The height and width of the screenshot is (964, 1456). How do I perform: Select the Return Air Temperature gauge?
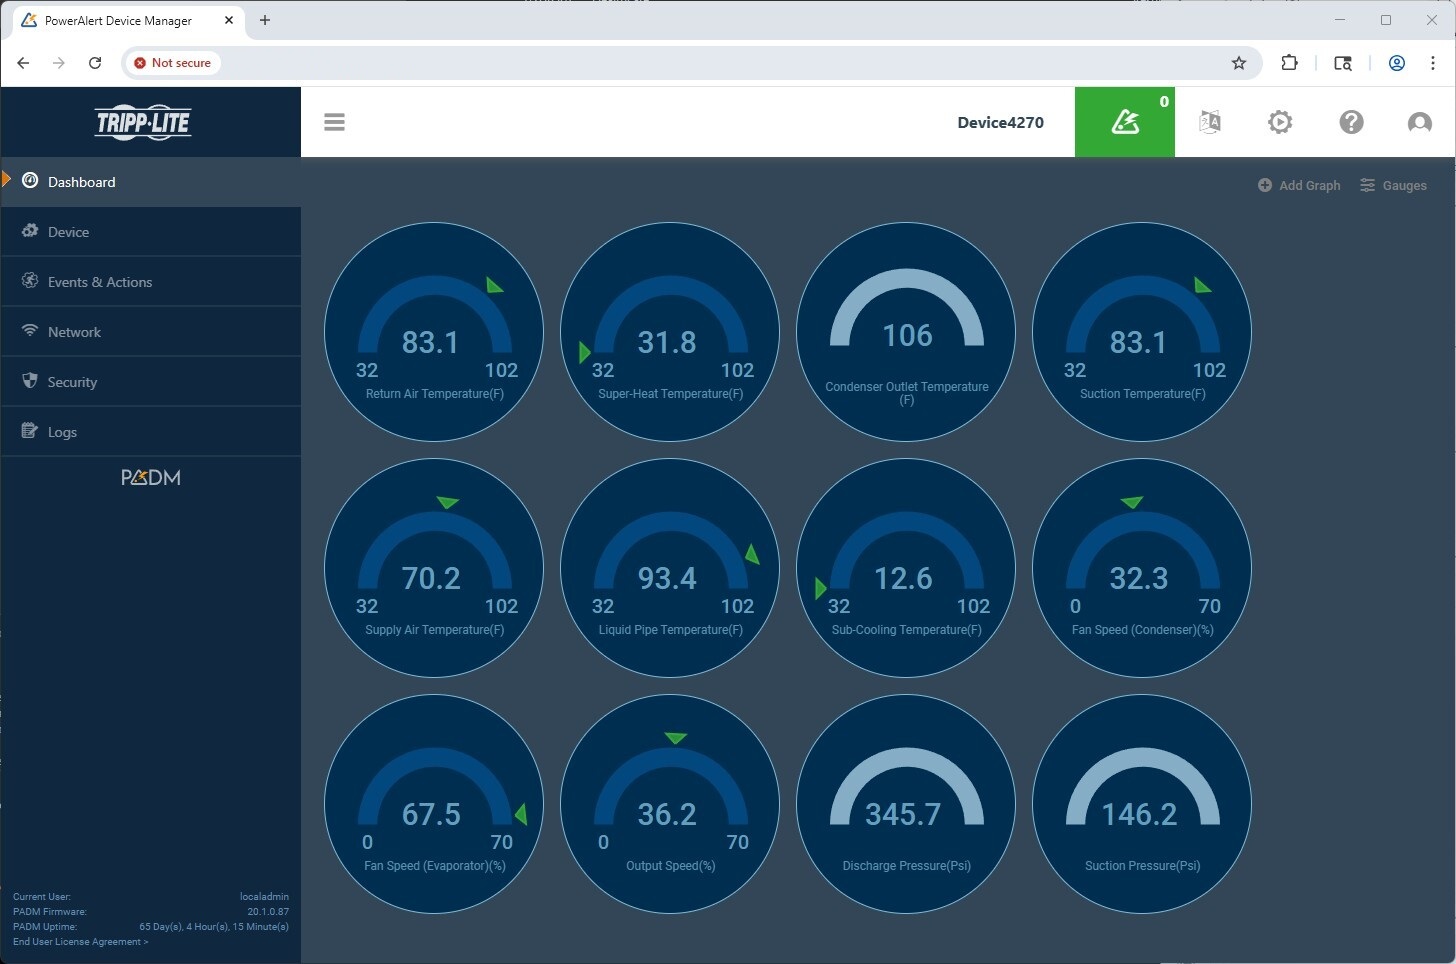[434, 332]
